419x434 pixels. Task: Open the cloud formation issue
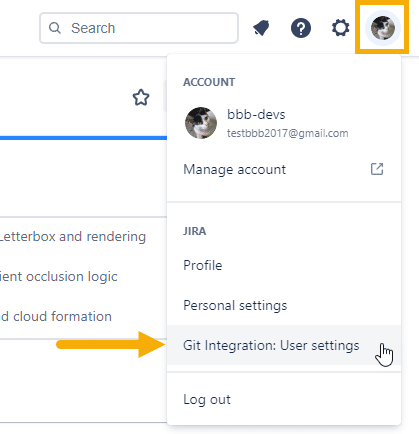(56, 317)
